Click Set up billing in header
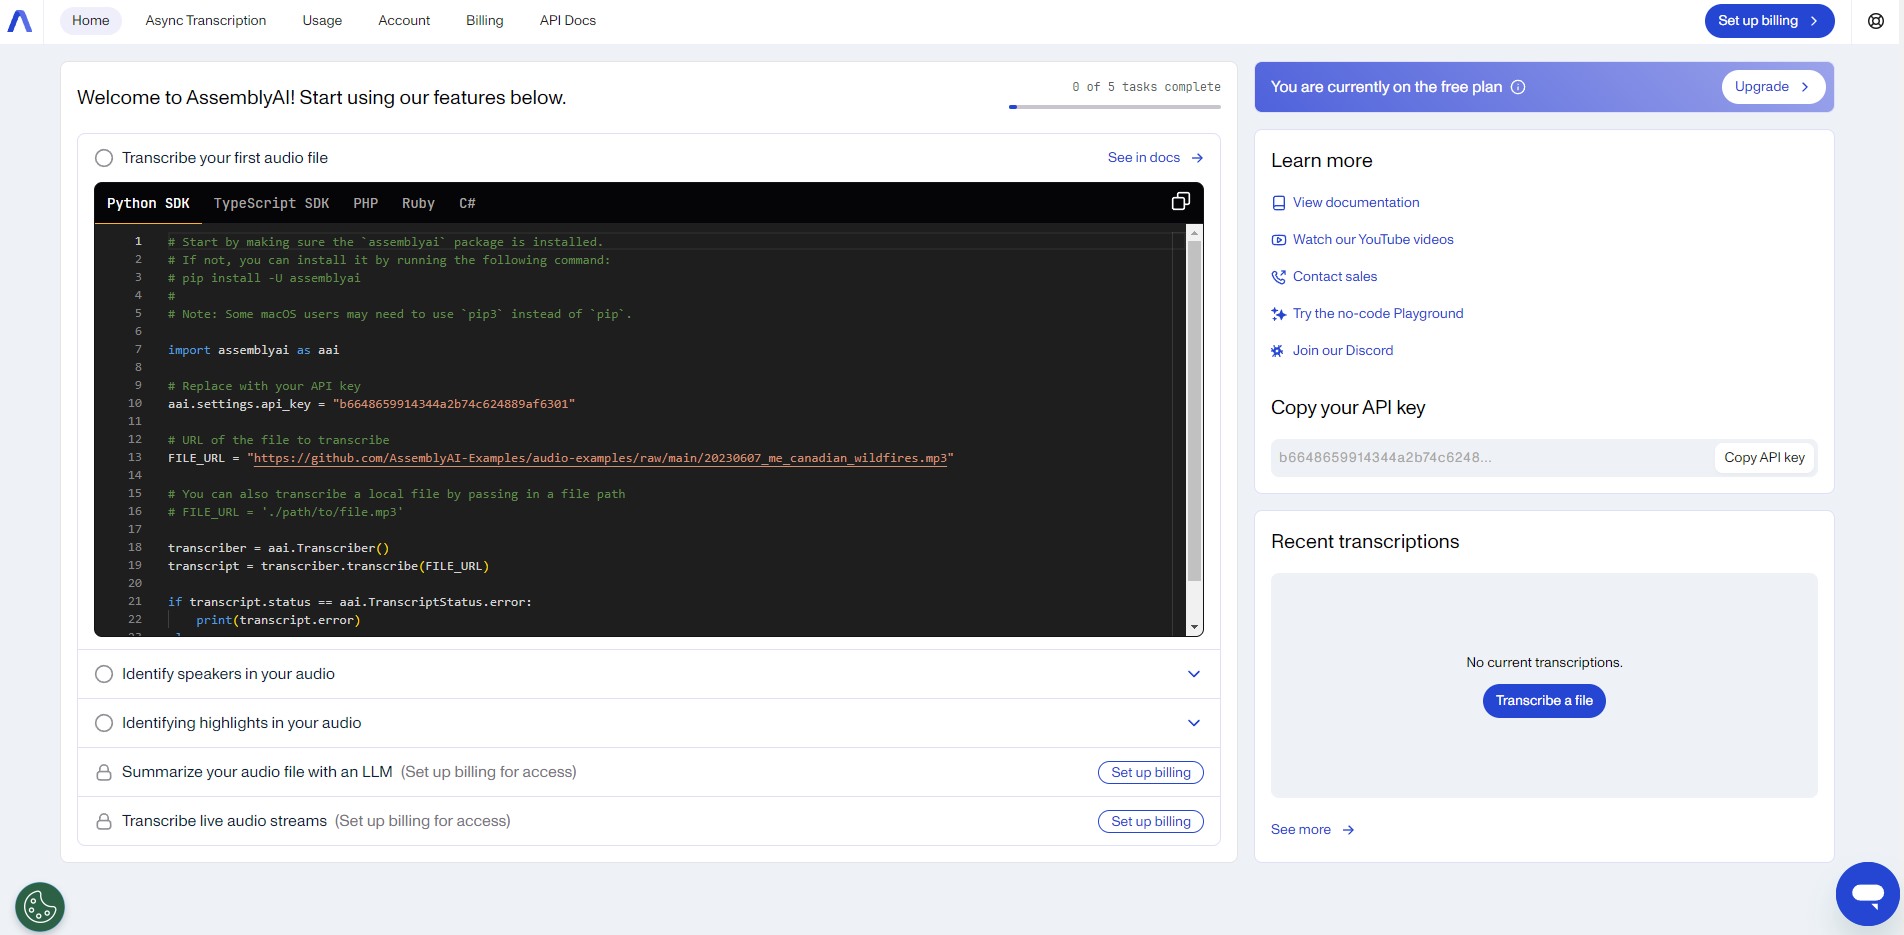This screenshot has height=935, width=1904. coord(1769,21)
